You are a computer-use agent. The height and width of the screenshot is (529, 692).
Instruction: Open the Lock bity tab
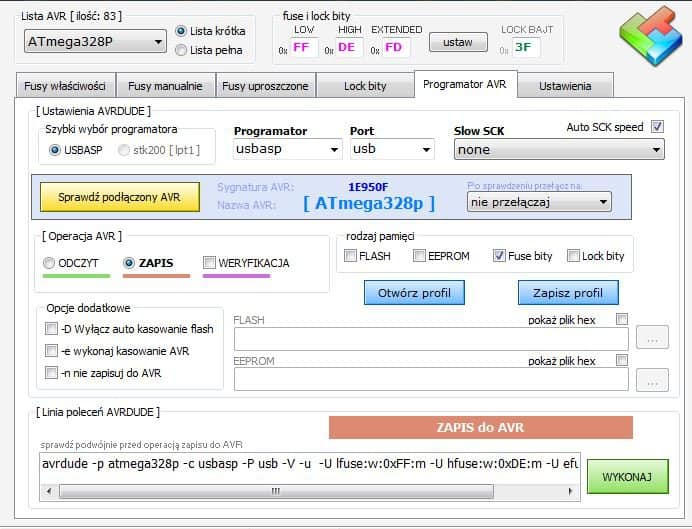[365, 86]
